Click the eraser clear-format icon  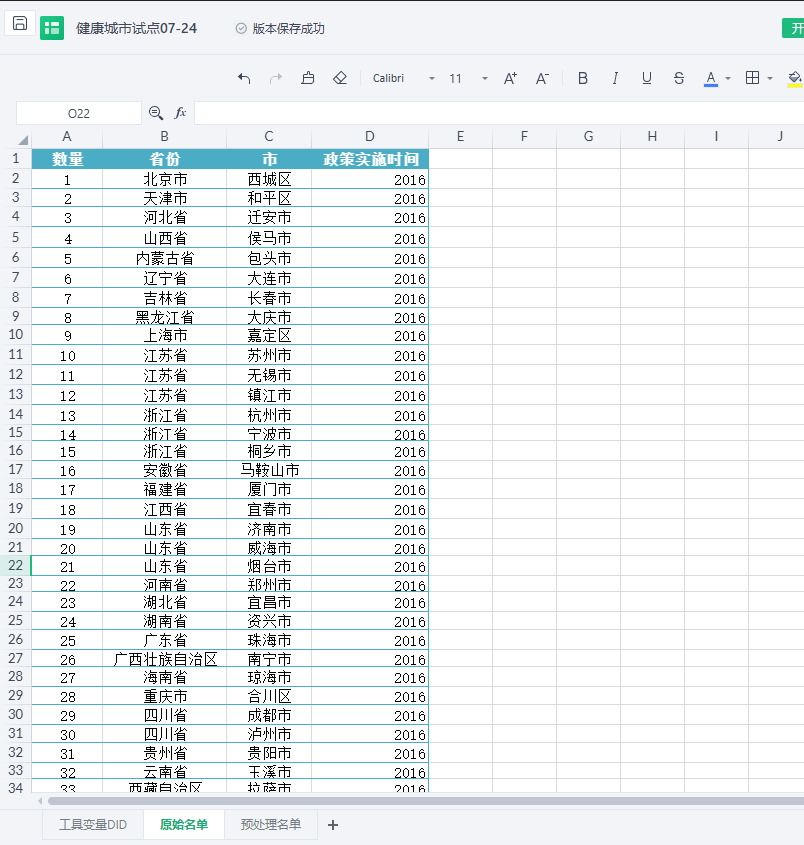pos(339,79)
